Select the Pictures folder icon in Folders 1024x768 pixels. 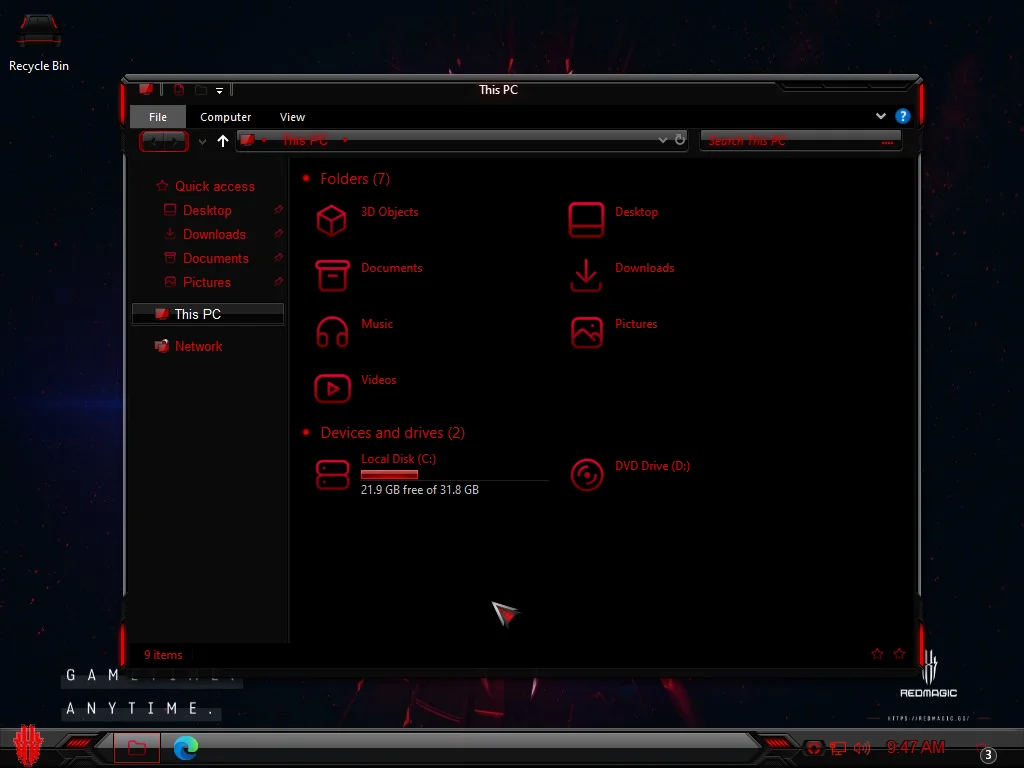(x=586, y=332)
